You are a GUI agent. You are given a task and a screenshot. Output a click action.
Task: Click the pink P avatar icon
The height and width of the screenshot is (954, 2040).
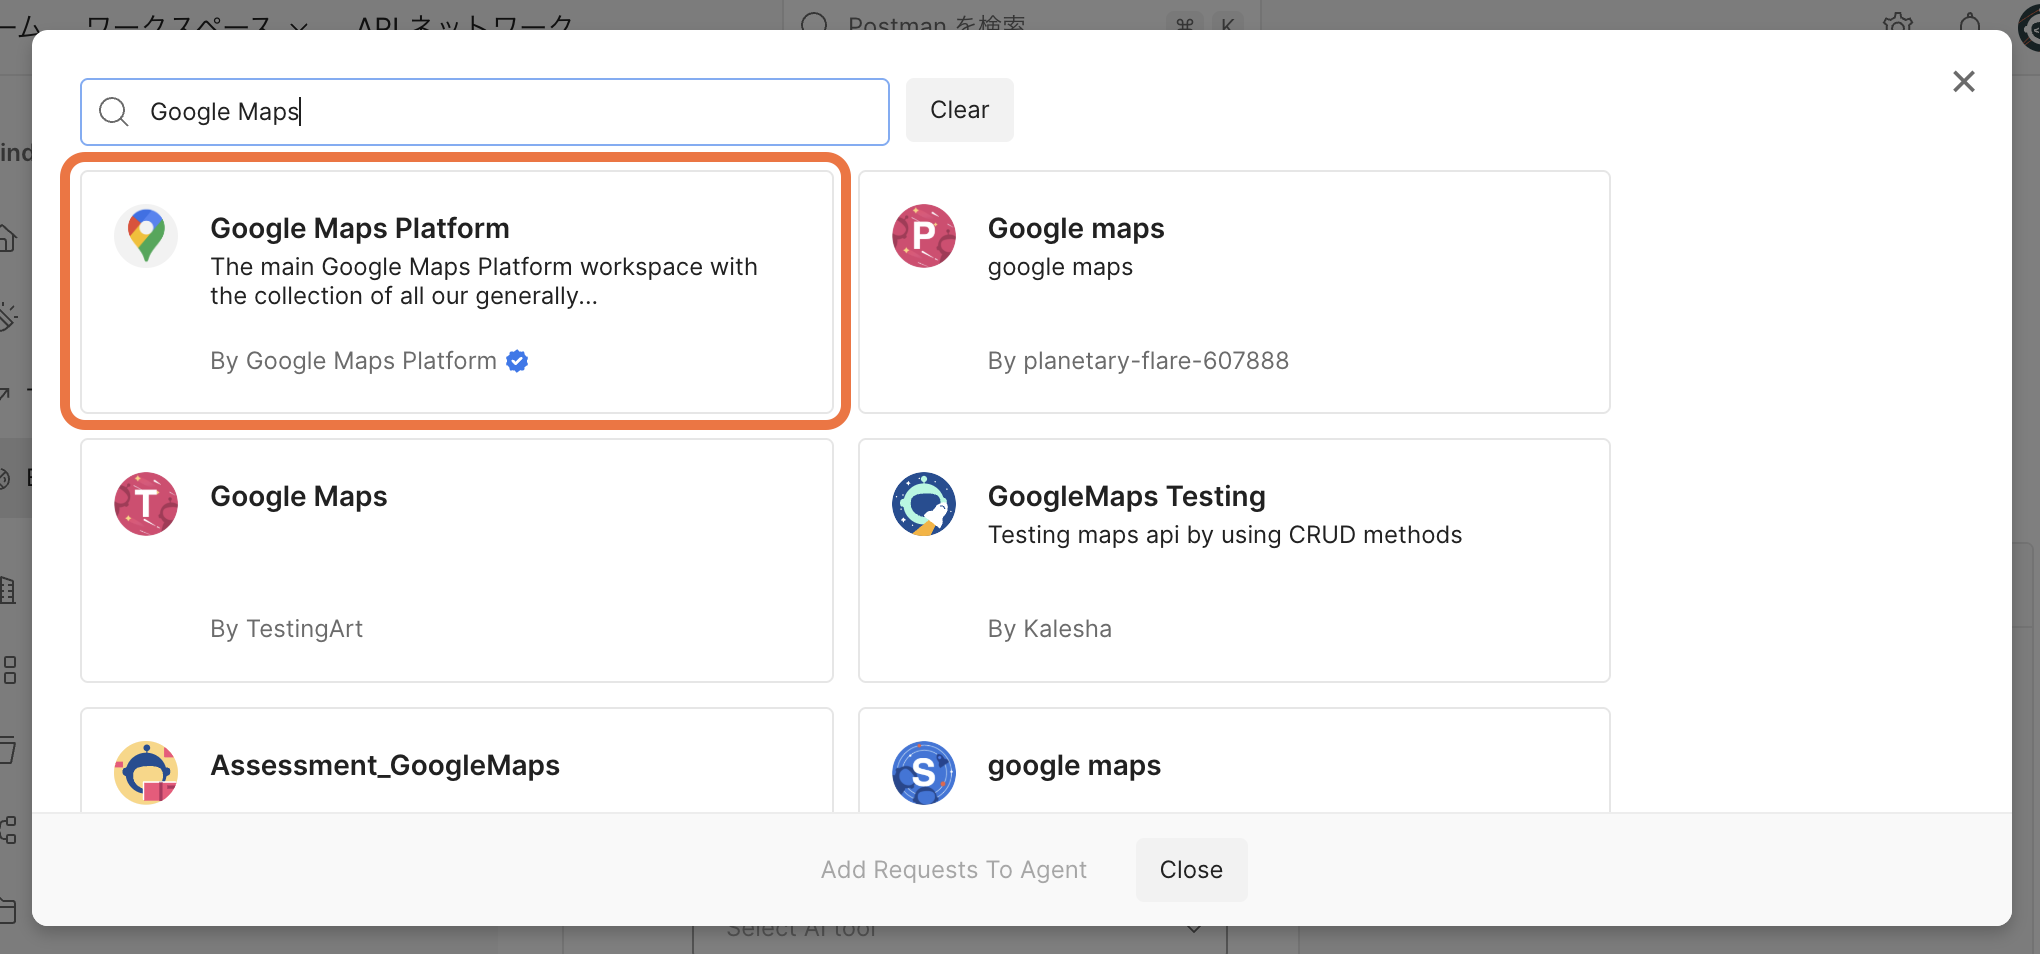923,236
